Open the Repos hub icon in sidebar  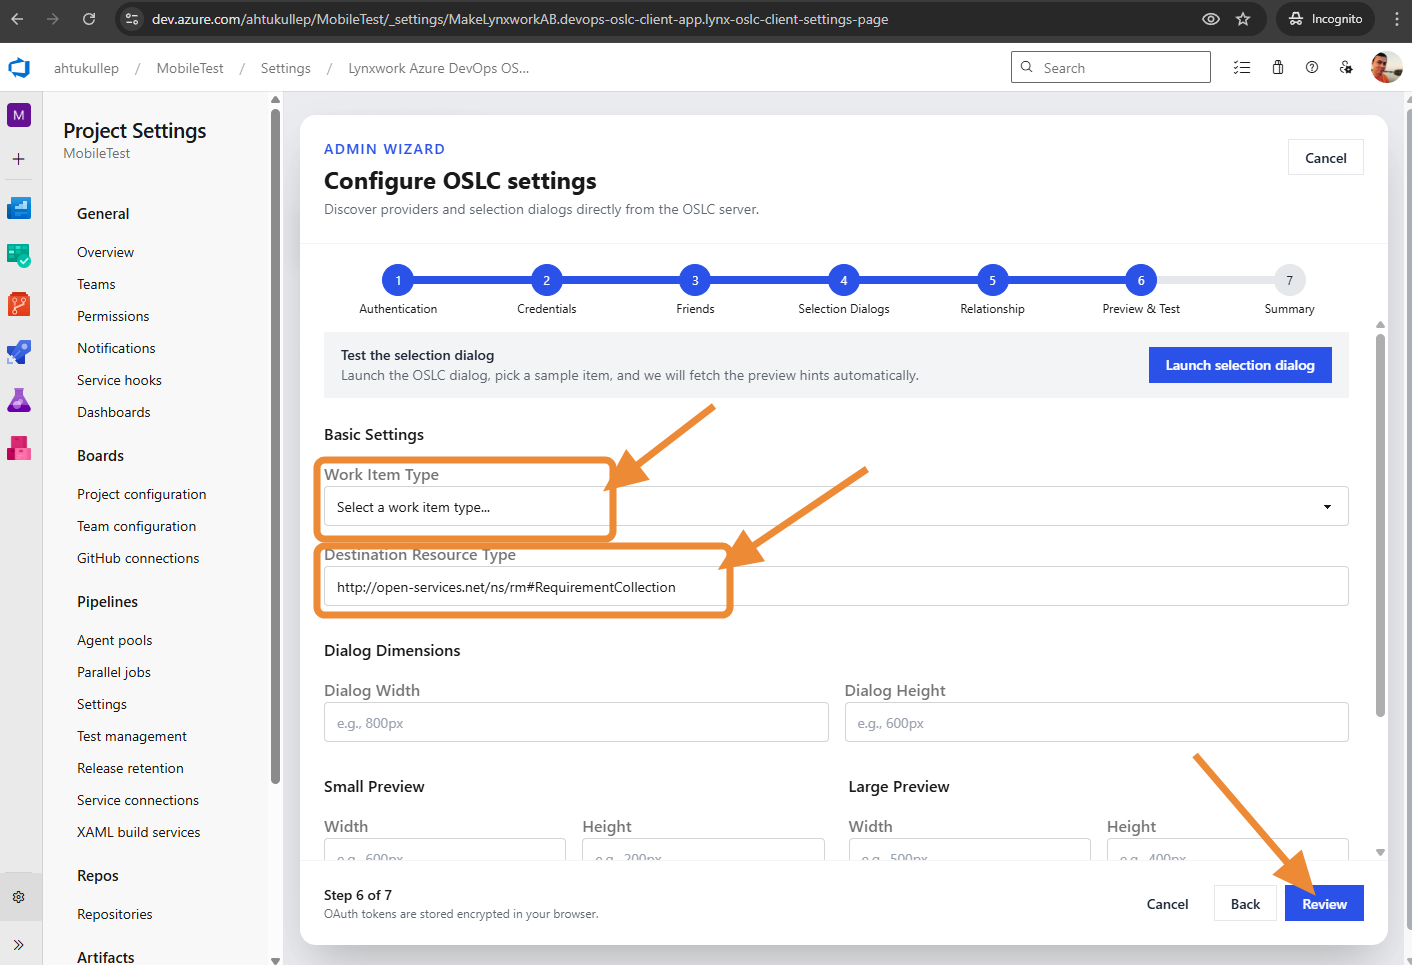click(x=19, y=304)
